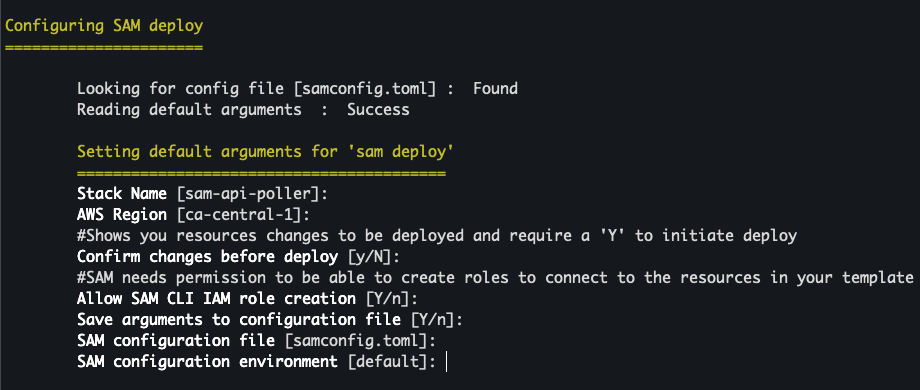Click the AWS Region [ca-central-1] prompt
This screenshot has height=390, width=920.
(x=193, y=215)
